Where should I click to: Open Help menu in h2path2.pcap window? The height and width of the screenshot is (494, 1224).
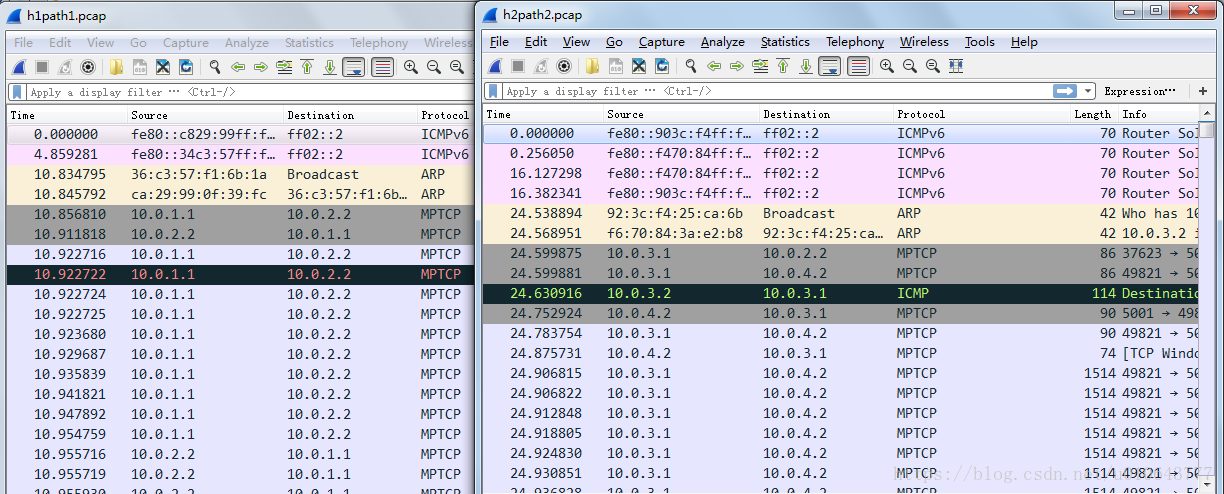tap(1024, 42)
